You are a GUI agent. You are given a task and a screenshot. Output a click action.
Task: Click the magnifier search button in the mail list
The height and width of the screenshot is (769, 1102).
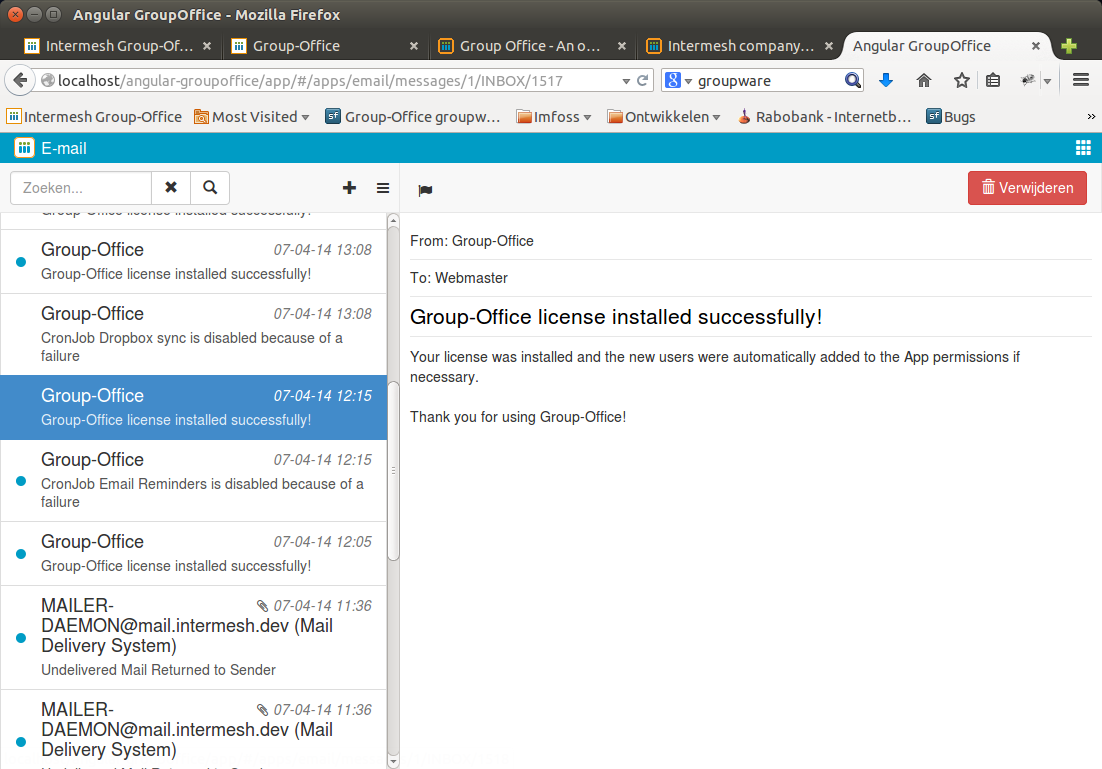(209, 188)
